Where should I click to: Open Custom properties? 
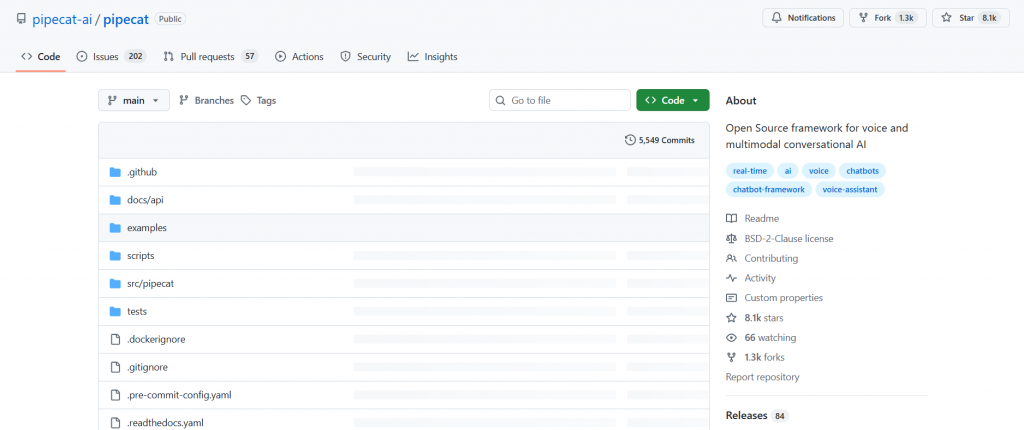point(784,297)
